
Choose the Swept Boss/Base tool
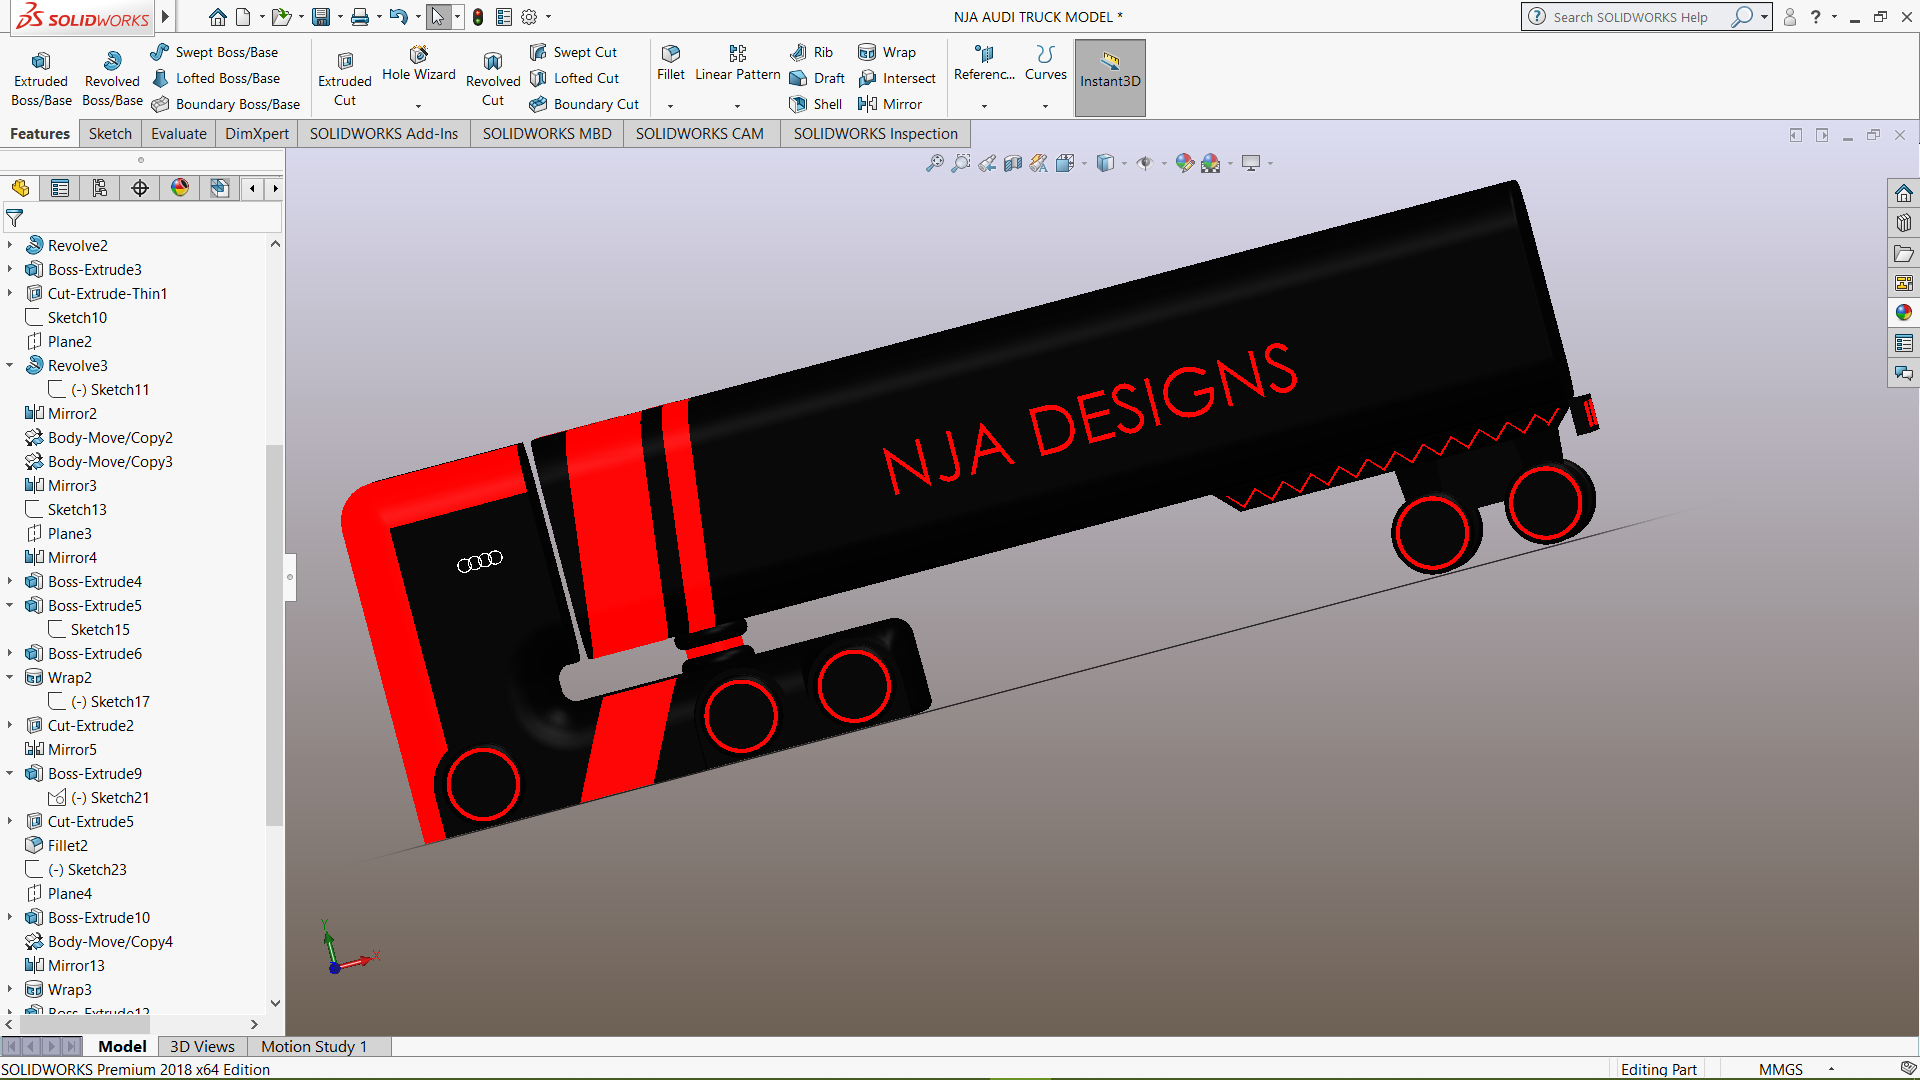[x=214, y=52]
